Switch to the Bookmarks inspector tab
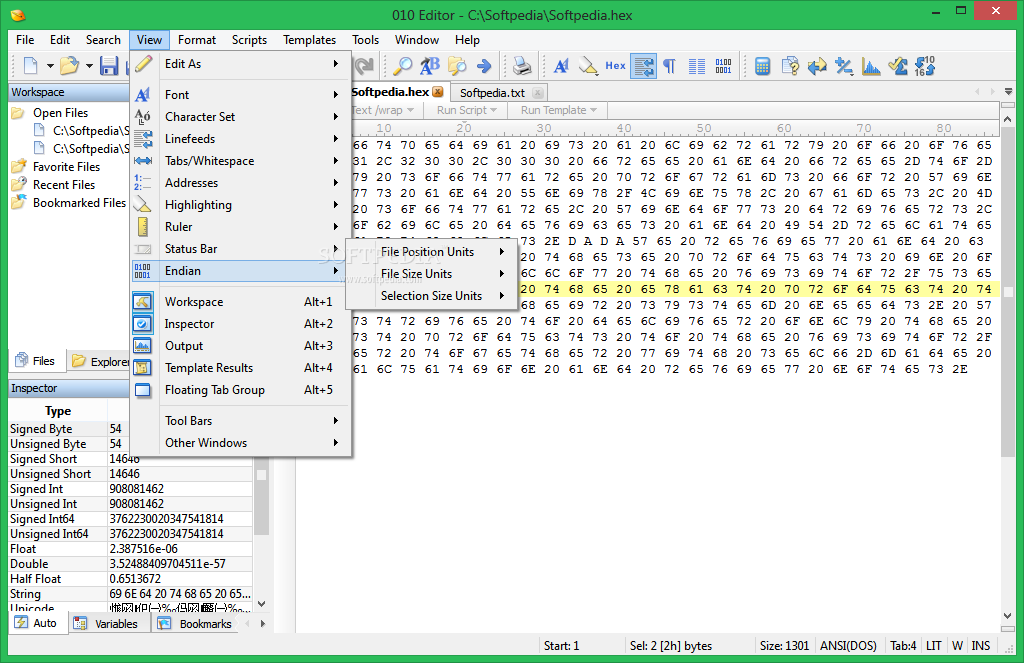 tap(196, 623)
